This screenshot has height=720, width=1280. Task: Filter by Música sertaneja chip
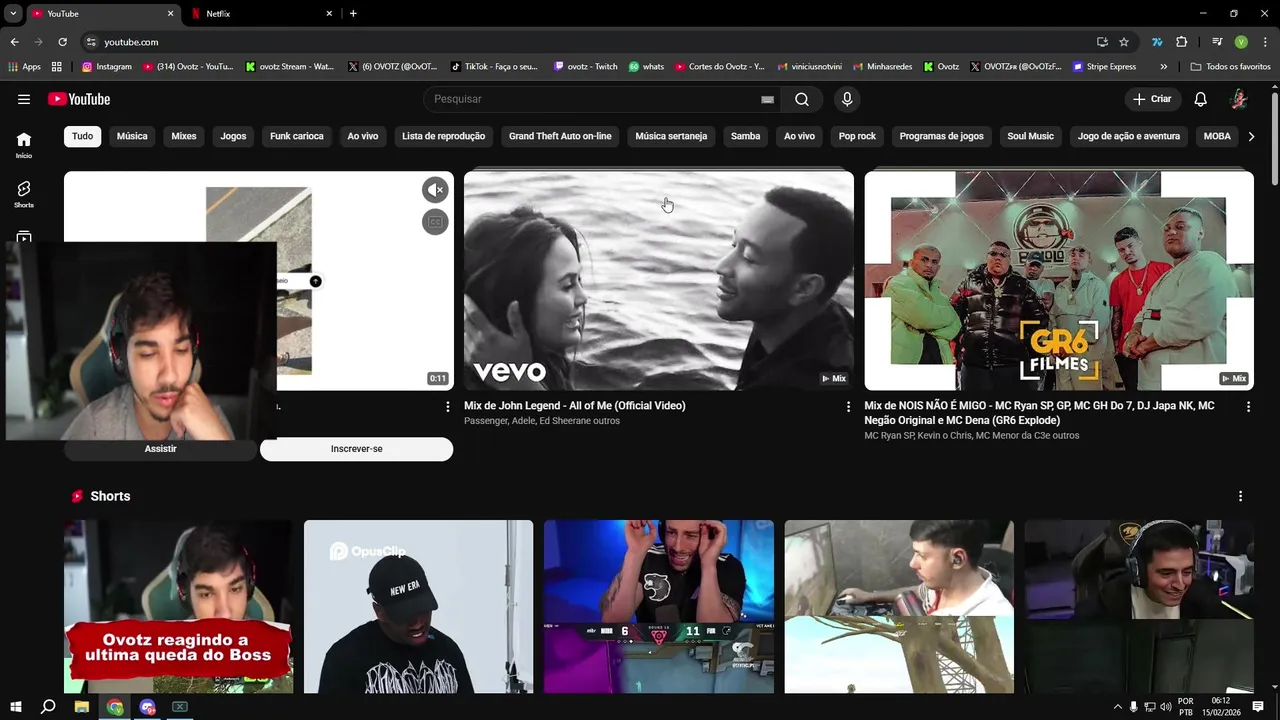click(671, 136)
